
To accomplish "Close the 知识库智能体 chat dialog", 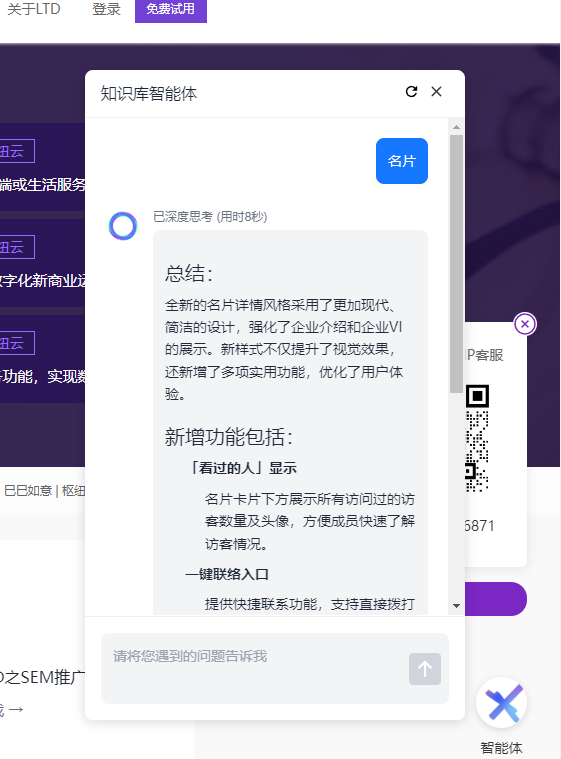I will [436, 91].
